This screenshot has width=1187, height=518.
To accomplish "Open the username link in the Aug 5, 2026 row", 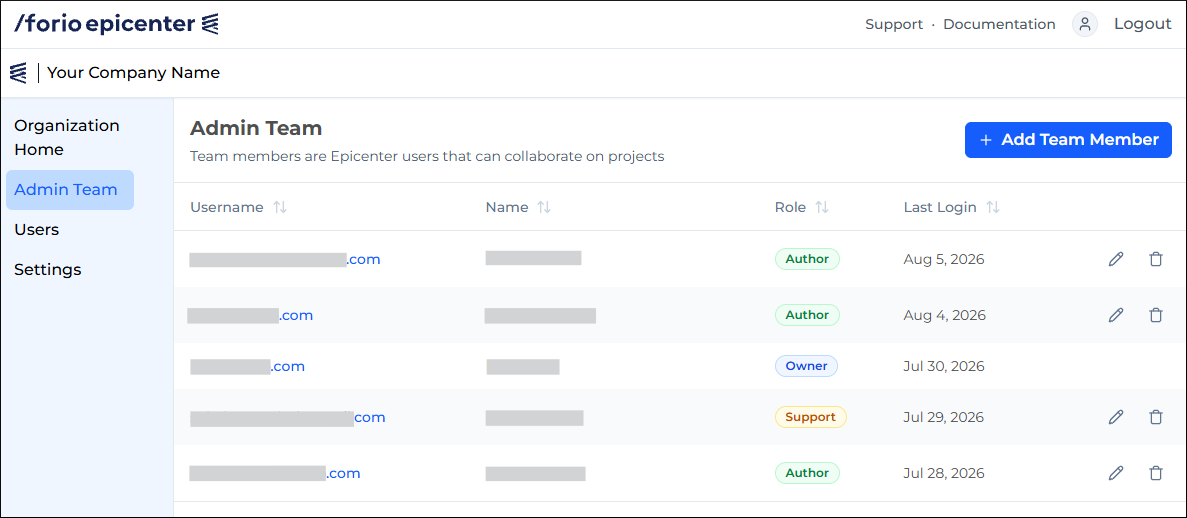I will (x=285, y=260).
